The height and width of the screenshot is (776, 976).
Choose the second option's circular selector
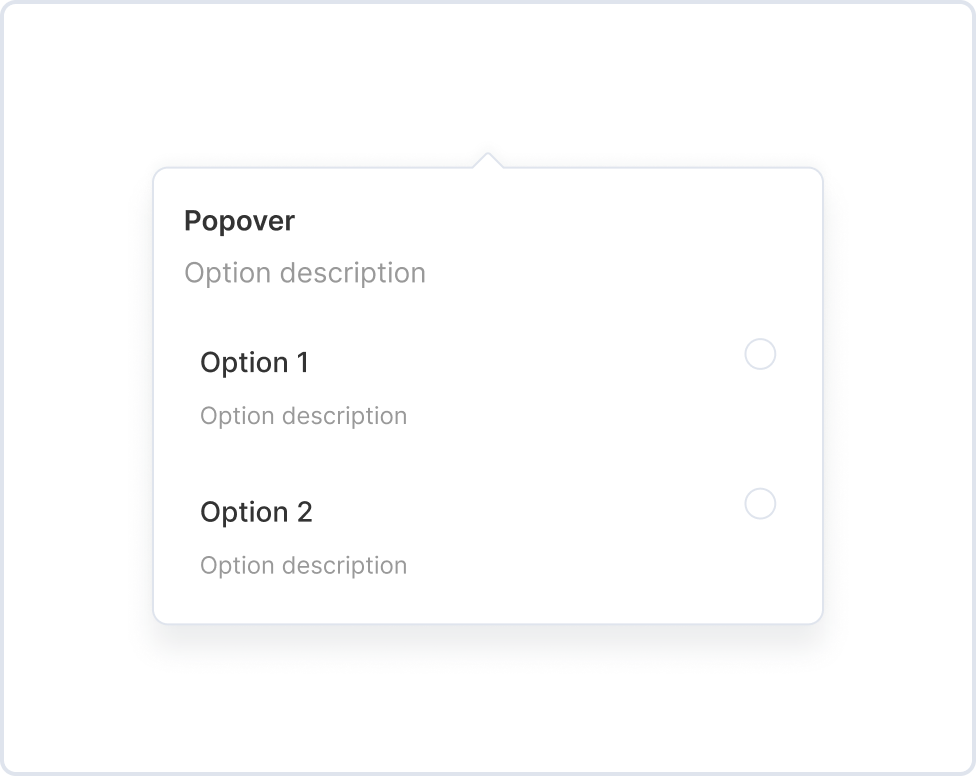[760, 504]
